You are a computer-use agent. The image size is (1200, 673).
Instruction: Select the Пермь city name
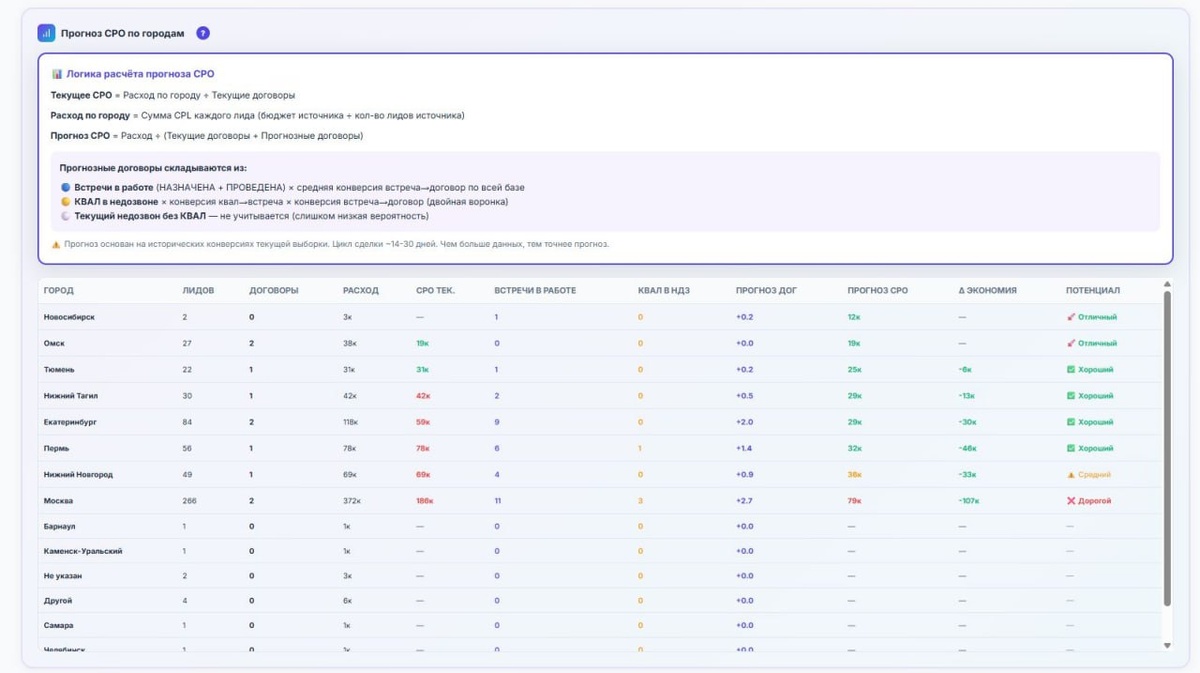click(x=57, y=448)
